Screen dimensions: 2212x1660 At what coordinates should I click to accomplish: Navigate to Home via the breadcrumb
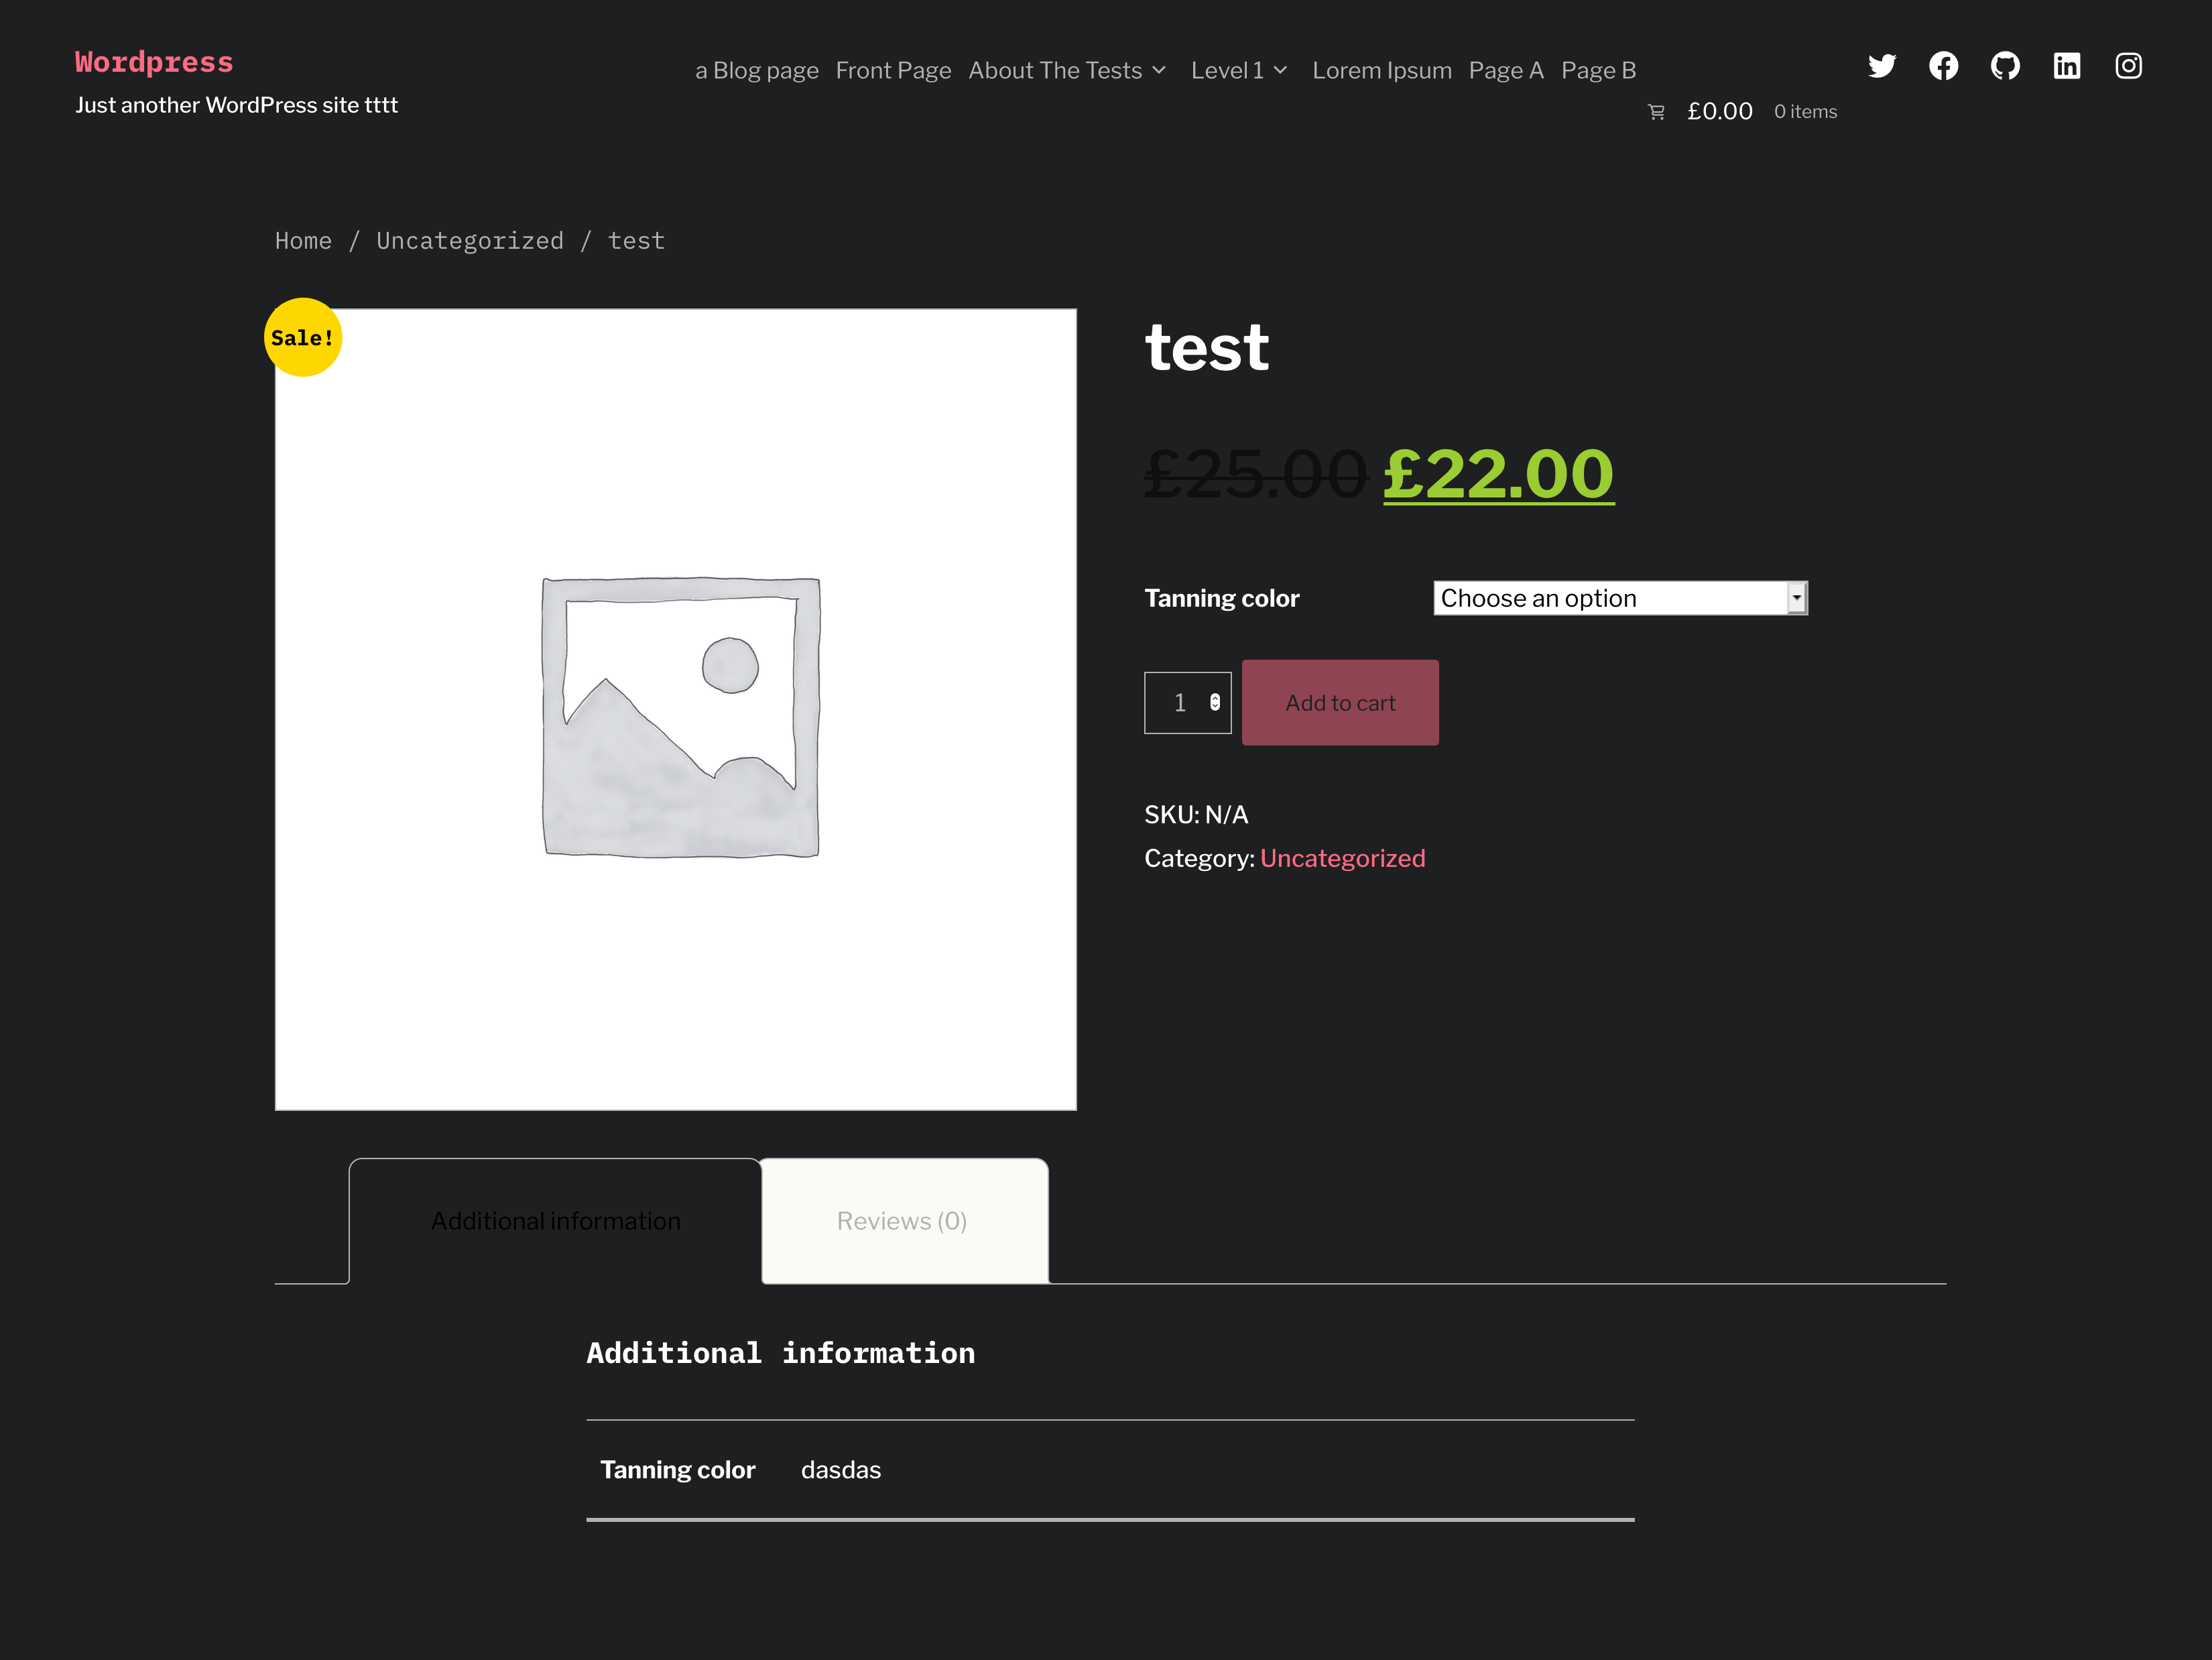coord(303,240)
